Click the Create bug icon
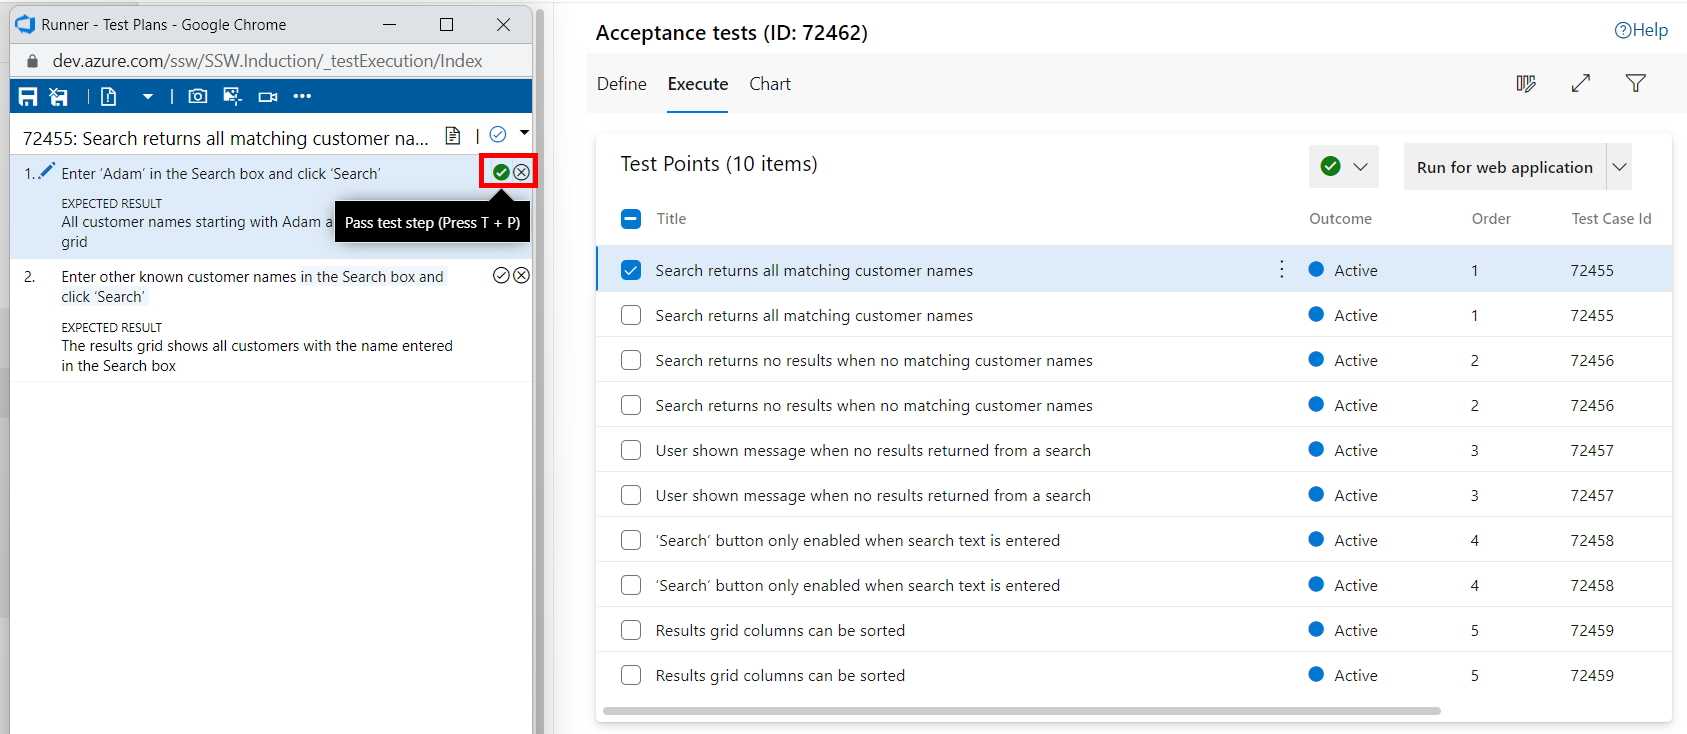 click(x=109, y=96)
